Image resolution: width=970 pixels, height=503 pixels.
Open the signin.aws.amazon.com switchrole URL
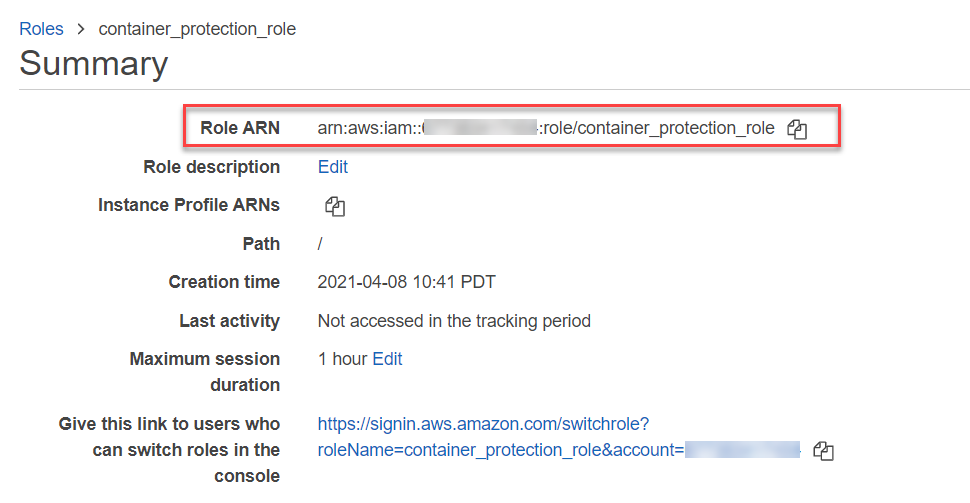(x=483, y=424)
